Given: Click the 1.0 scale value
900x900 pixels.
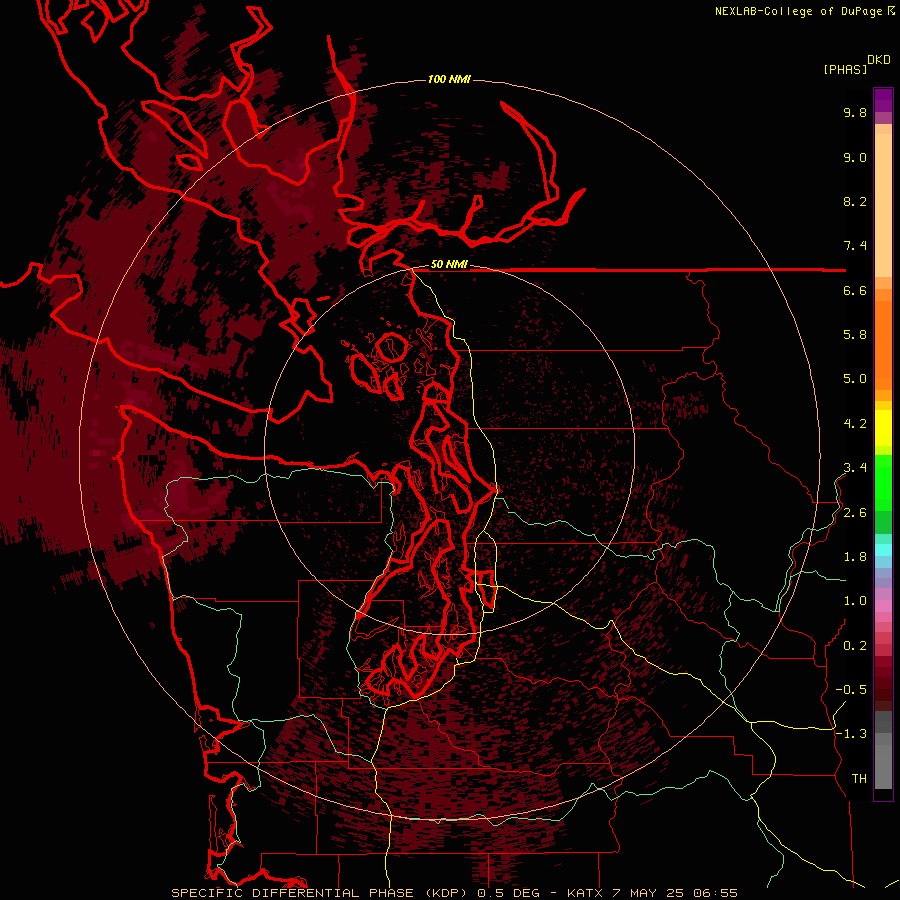Looking at the screenshot, I should pos(855,601).
